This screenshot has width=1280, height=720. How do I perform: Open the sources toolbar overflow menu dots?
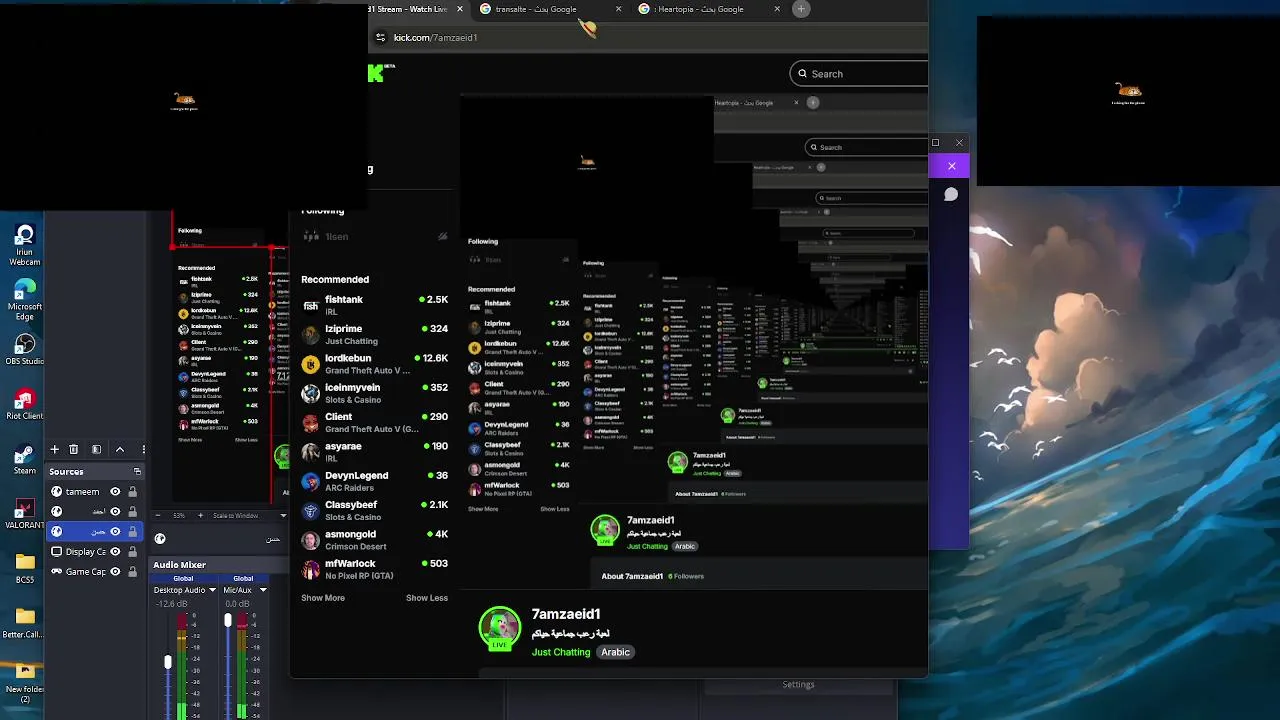[x=143, y=450]
